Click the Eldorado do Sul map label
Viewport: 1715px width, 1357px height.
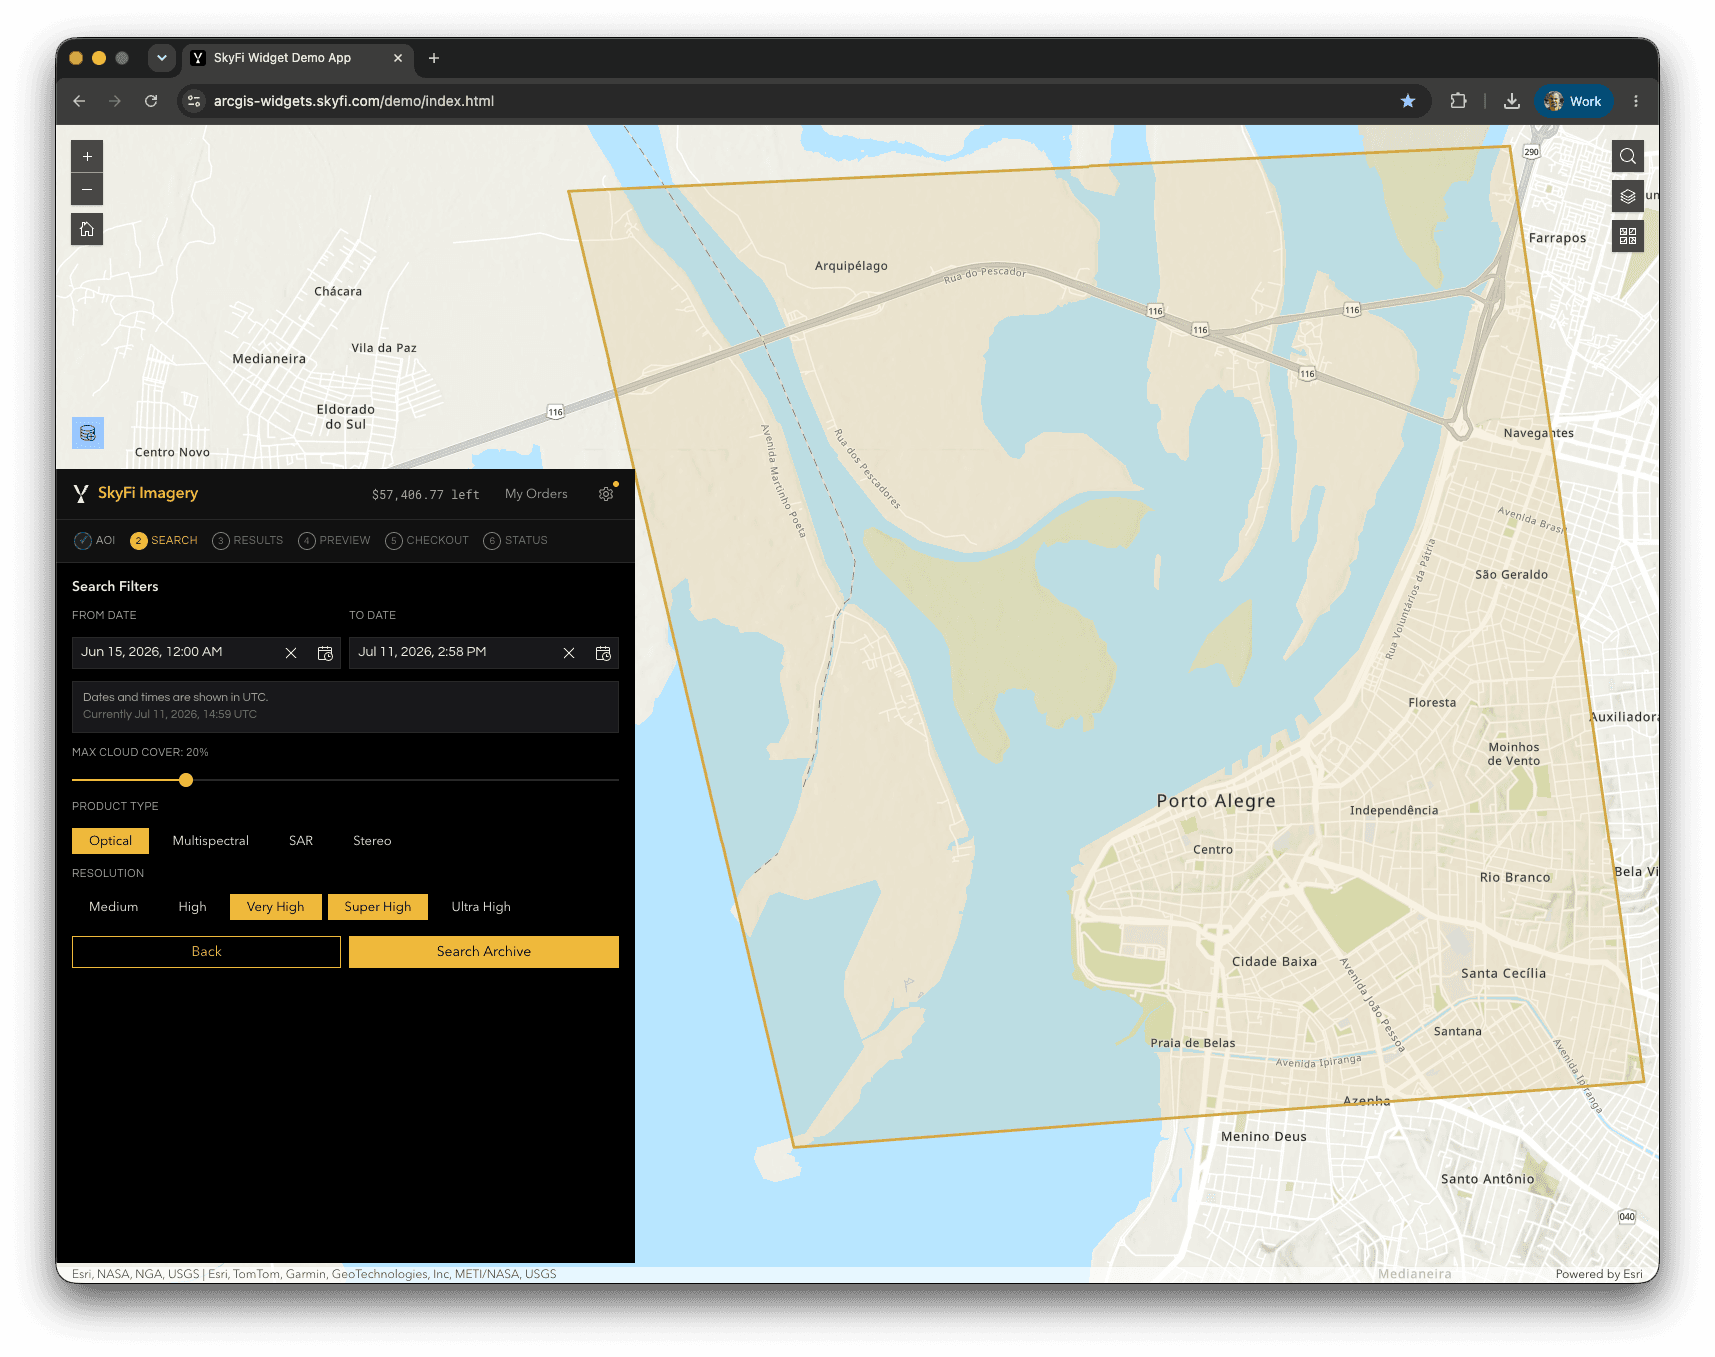pos(346,417)
